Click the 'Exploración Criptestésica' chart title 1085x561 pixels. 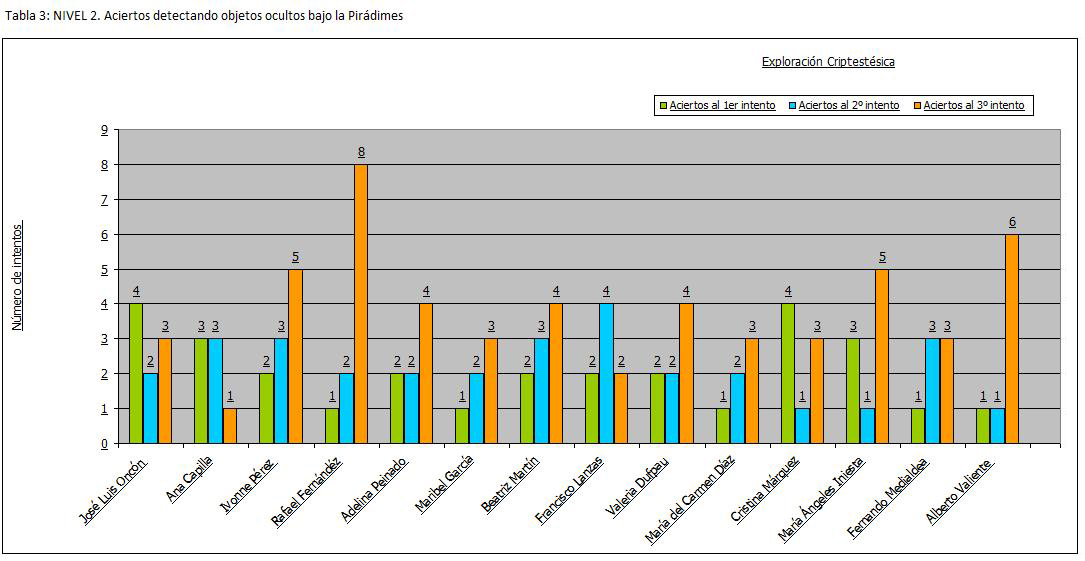(828, 62)
